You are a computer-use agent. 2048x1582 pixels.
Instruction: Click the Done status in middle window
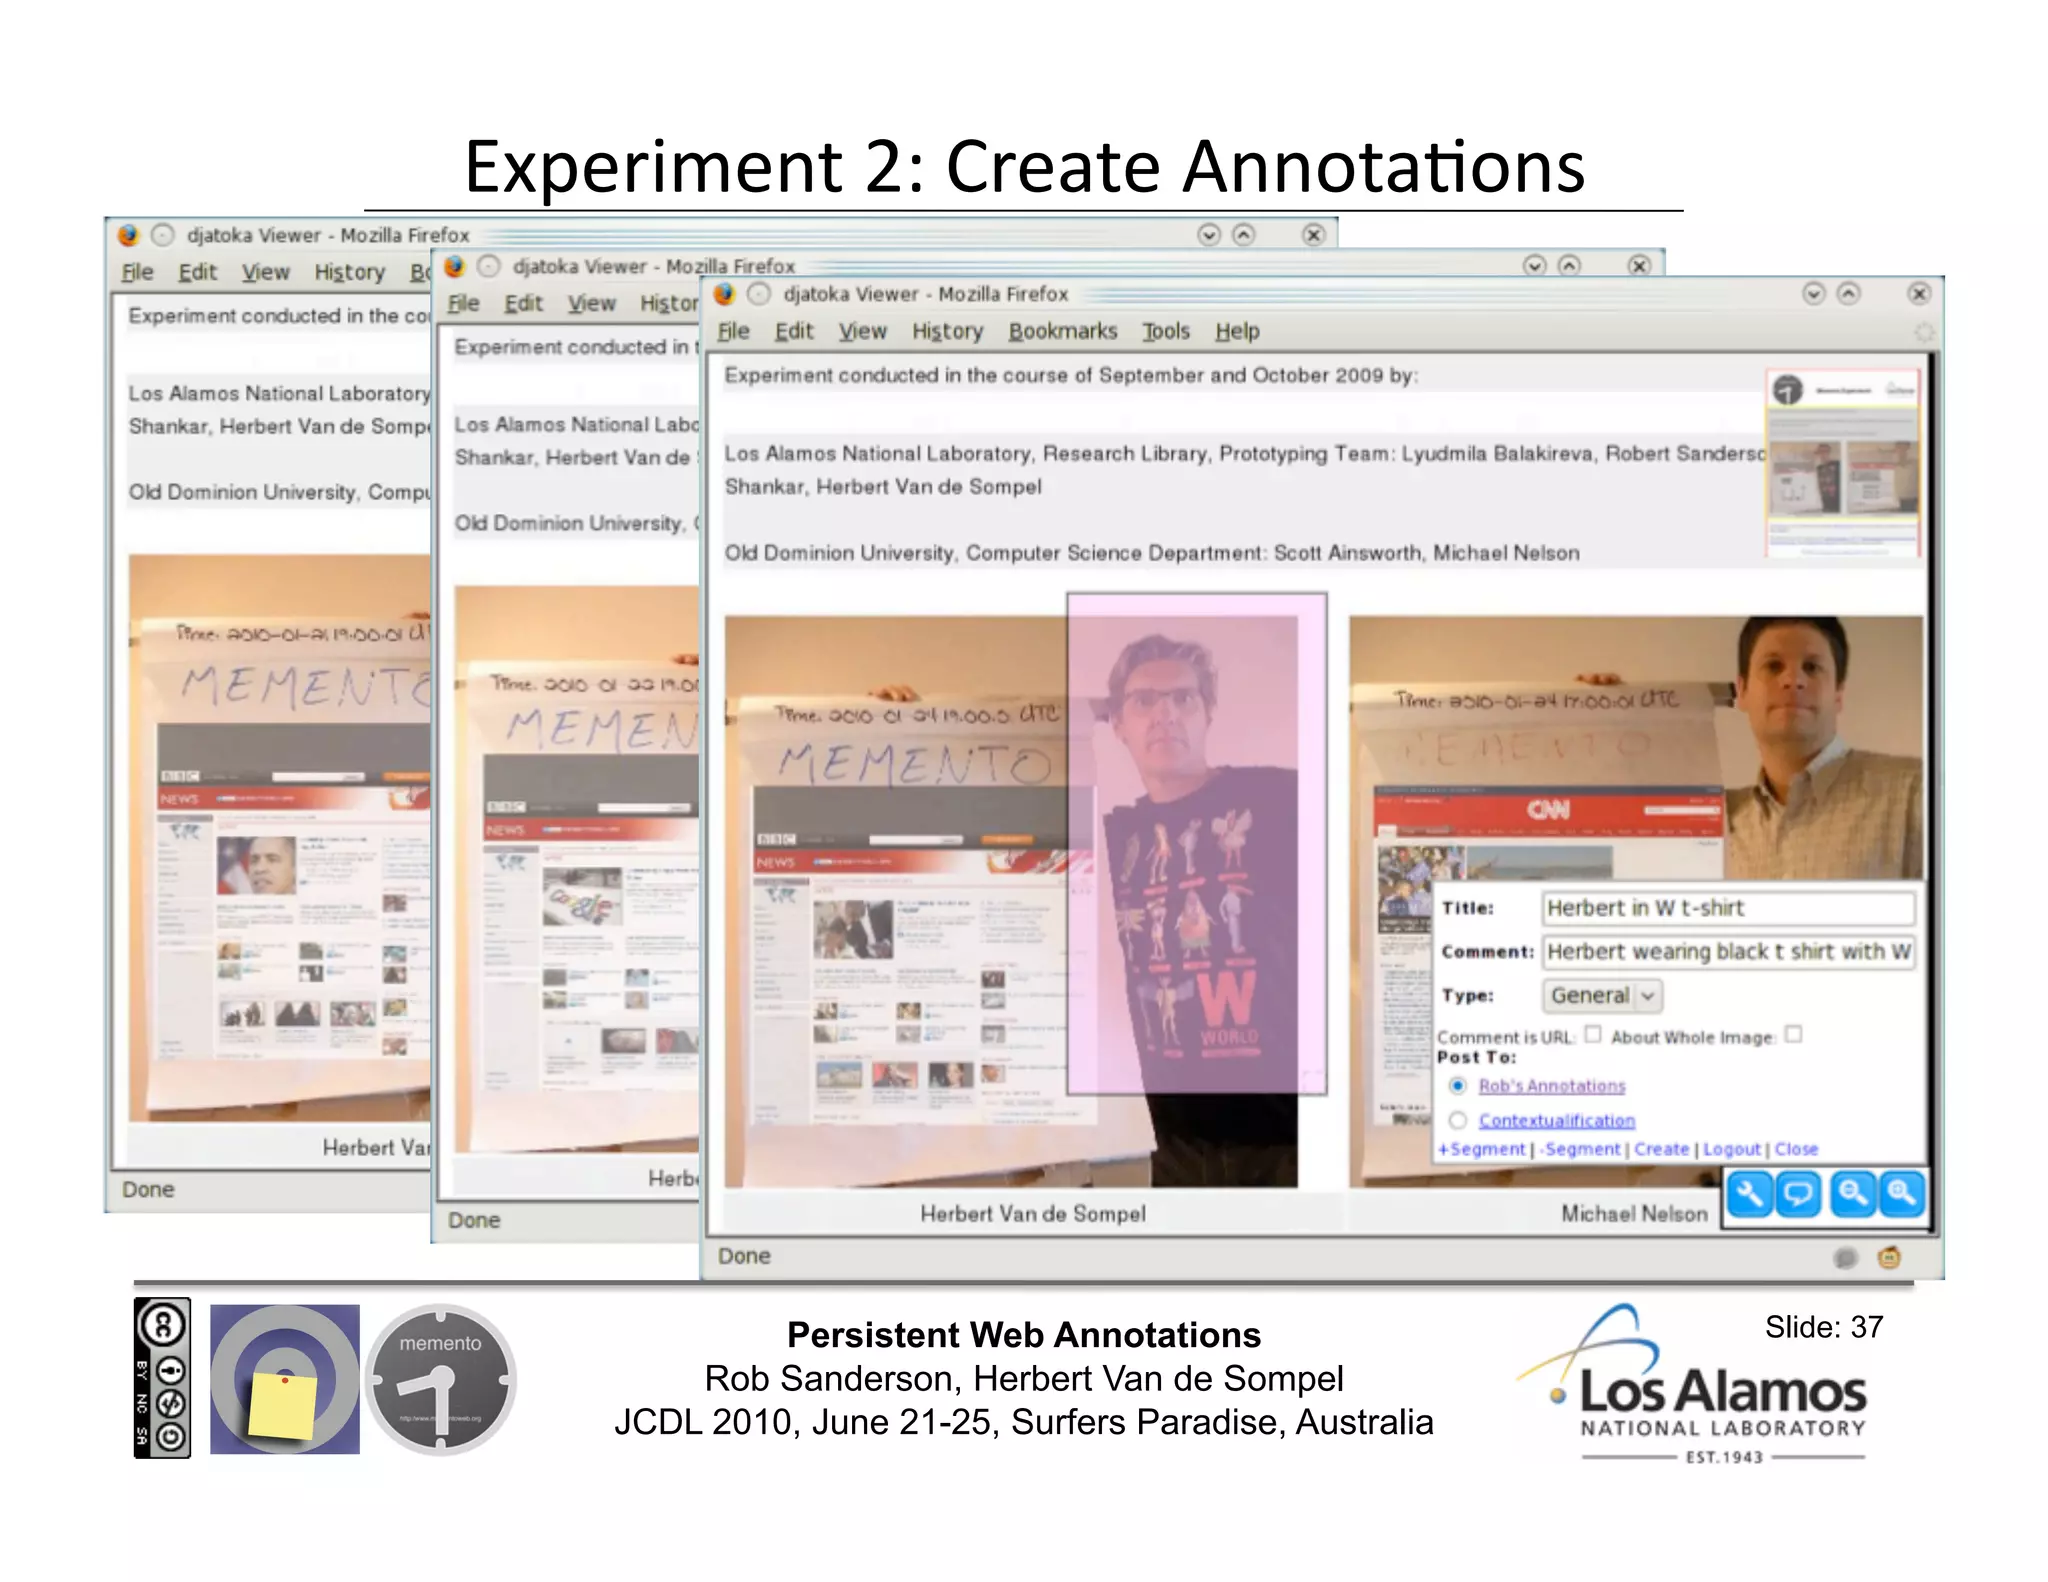point(474,1221)
